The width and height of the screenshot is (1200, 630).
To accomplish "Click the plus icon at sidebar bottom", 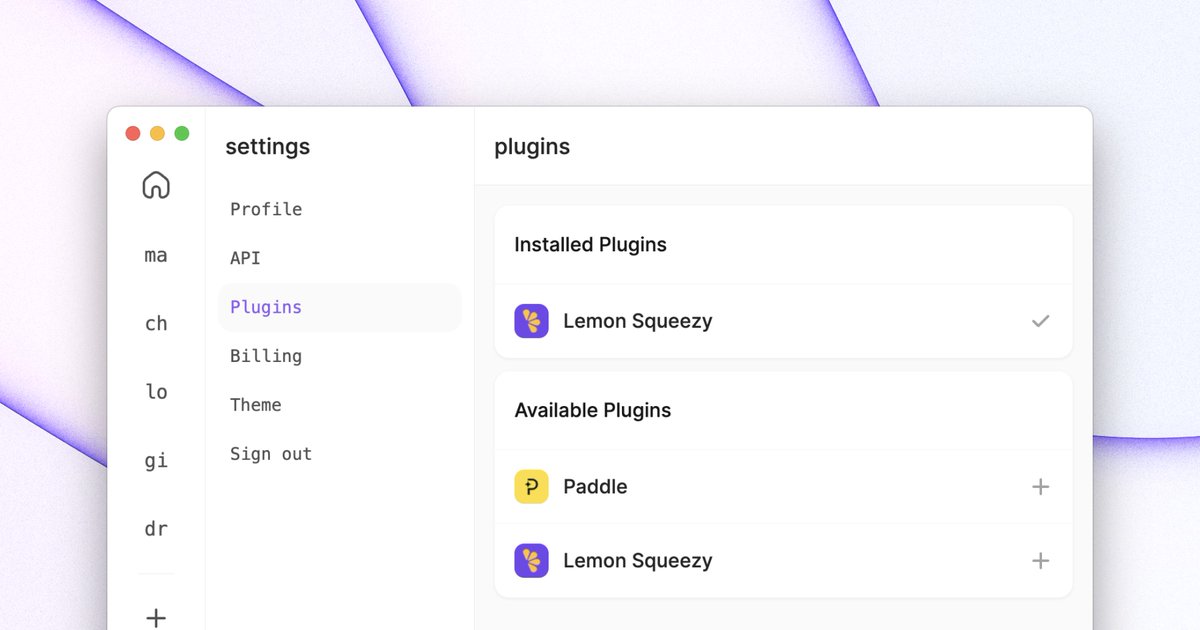I will click(x=156, y=617).
